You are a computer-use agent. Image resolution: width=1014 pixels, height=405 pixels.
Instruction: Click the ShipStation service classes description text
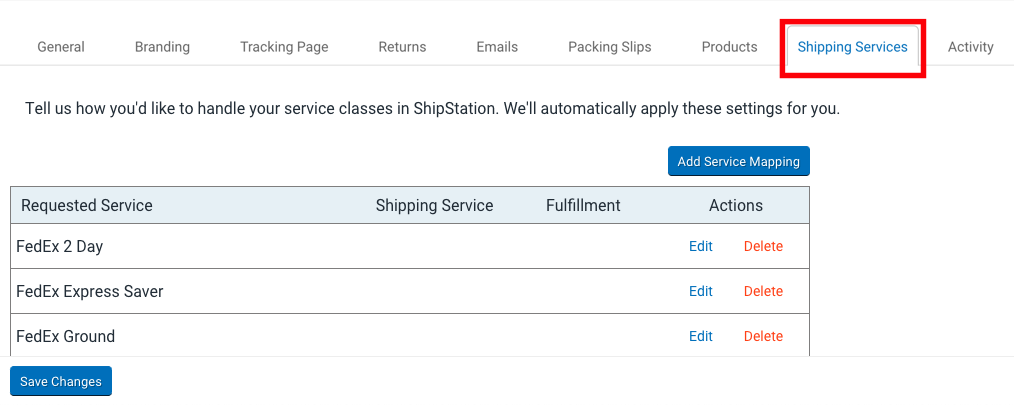[x=433, y=109]
